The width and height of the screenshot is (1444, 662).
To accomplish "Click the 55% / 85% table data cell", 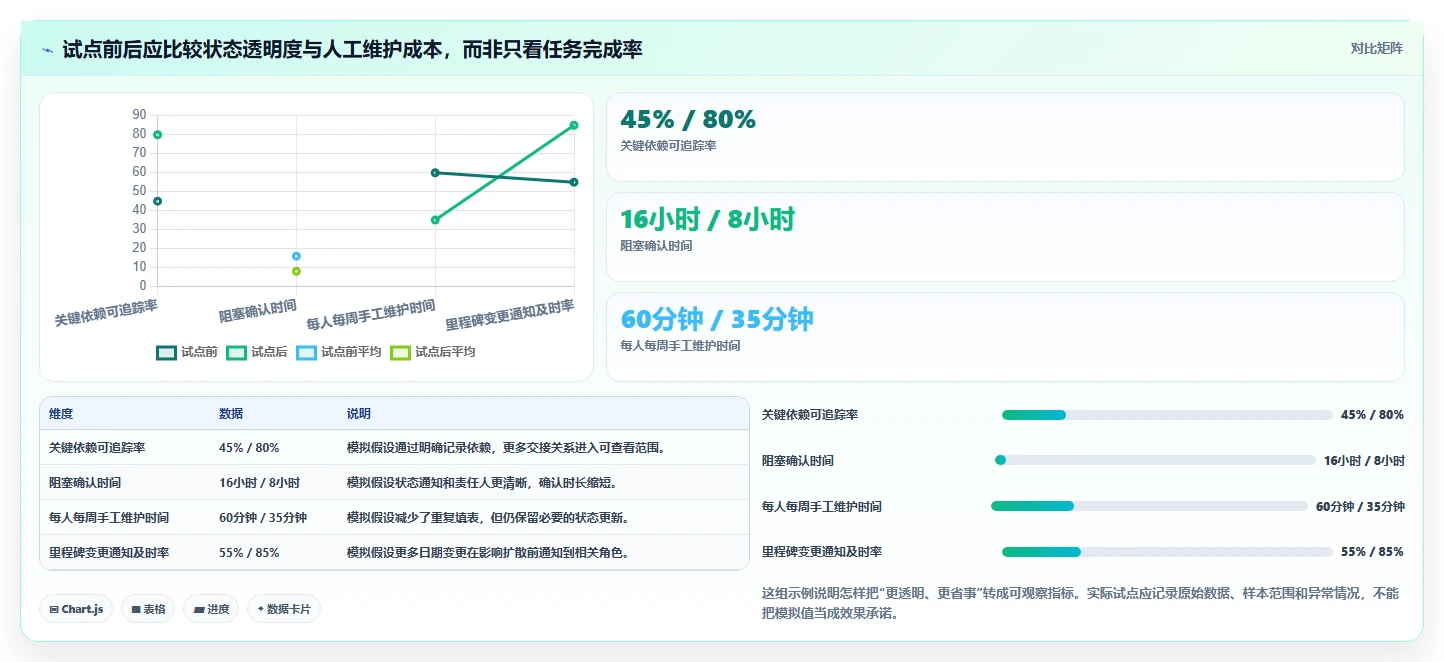I will [249, 553].
